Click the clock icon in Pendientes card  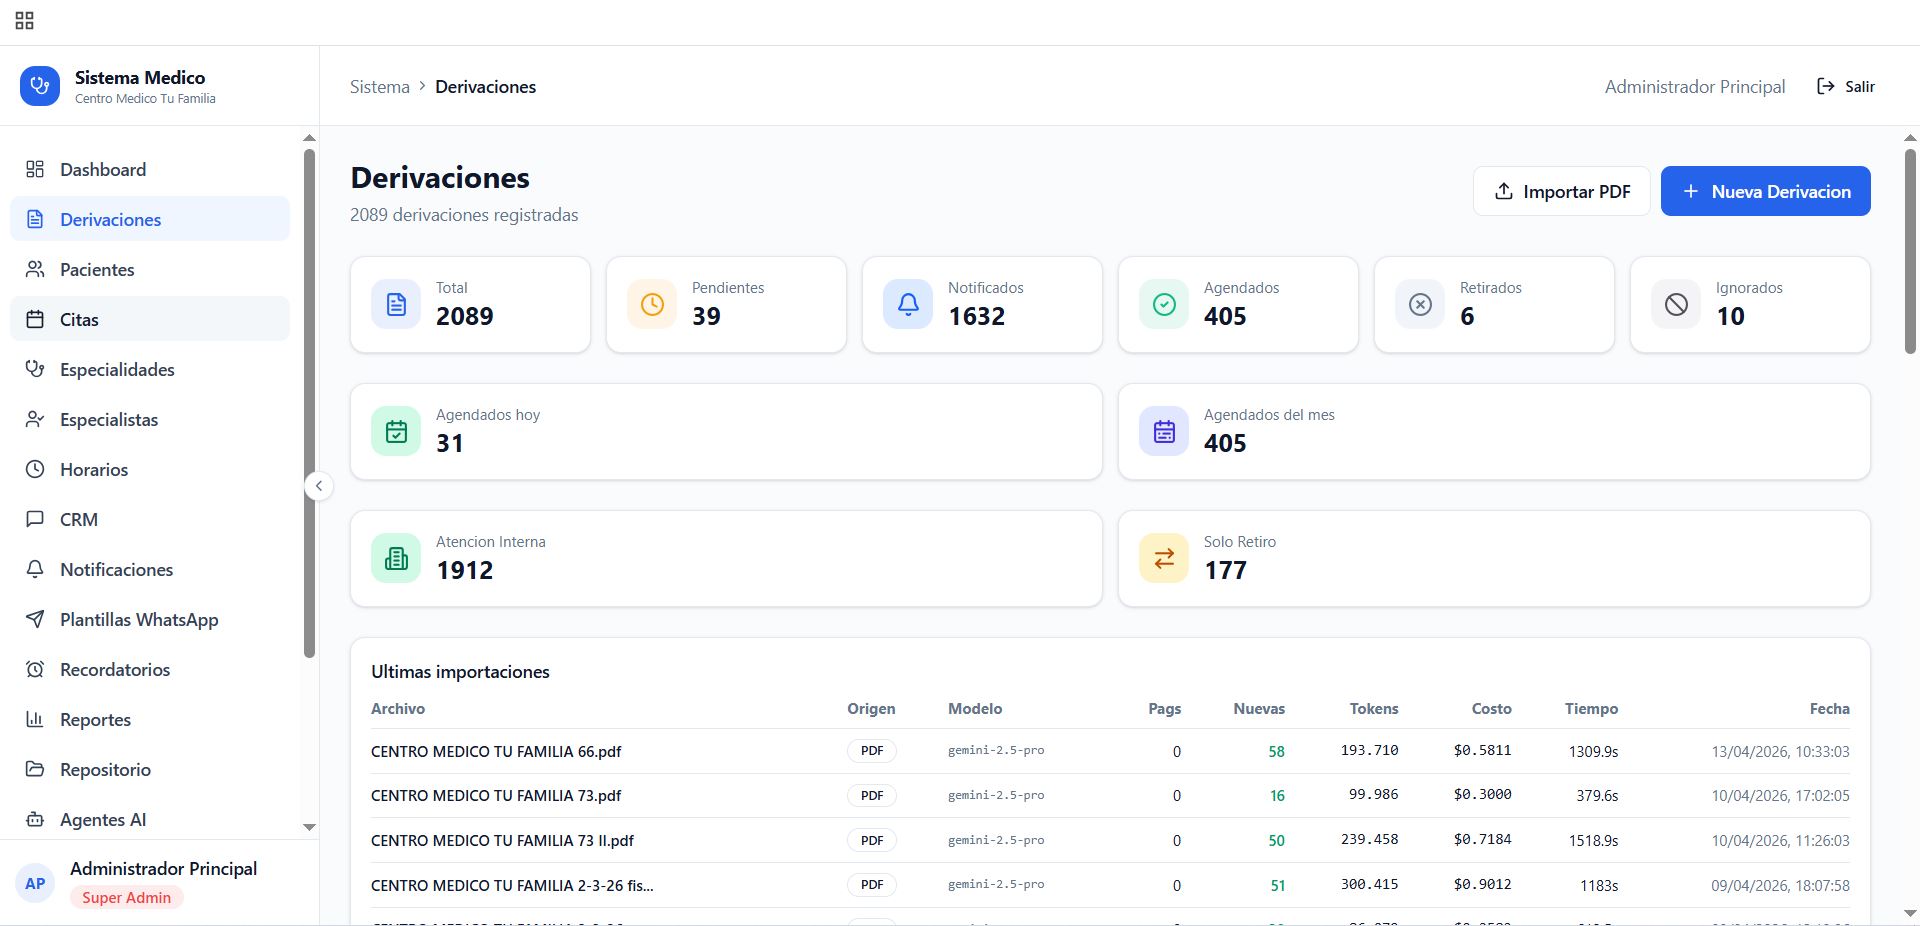(652, 304)
